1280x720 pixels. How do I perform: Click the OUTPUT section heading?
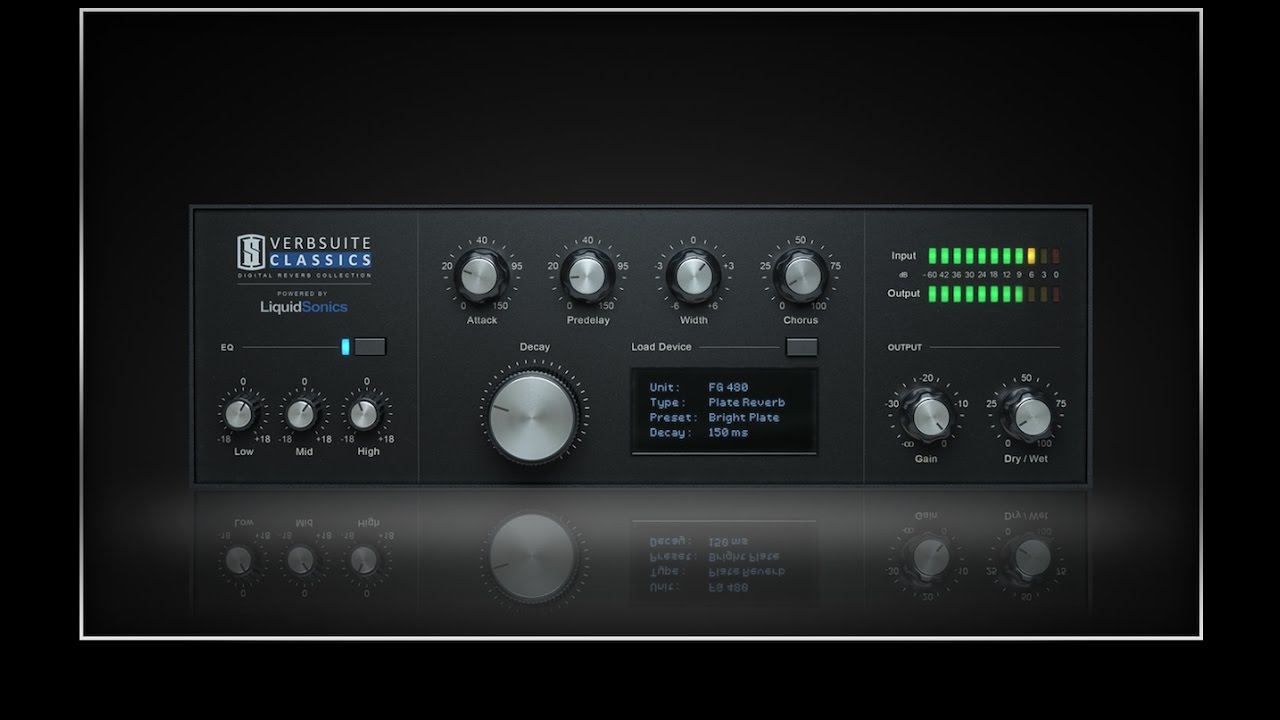[905, 348]
